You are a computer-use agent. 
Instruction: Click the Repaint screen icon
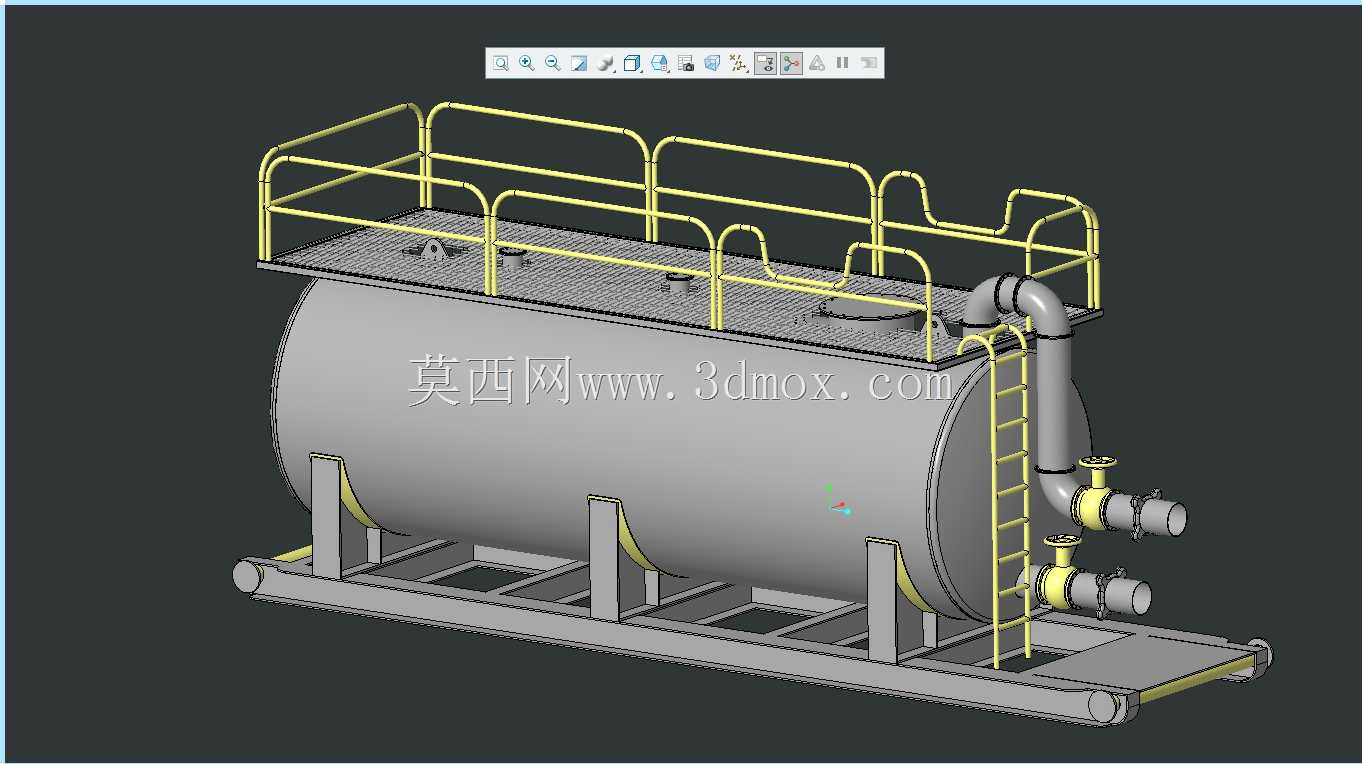tap(579, 63)
